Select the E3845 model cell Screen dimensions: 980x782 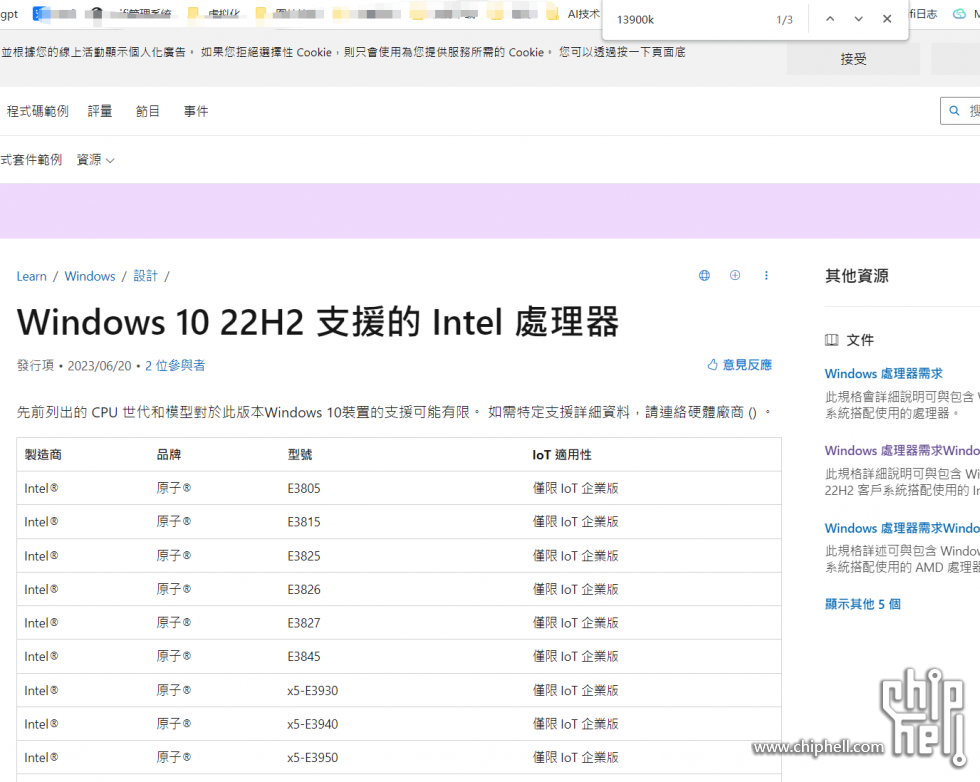(x=304, y=657)
